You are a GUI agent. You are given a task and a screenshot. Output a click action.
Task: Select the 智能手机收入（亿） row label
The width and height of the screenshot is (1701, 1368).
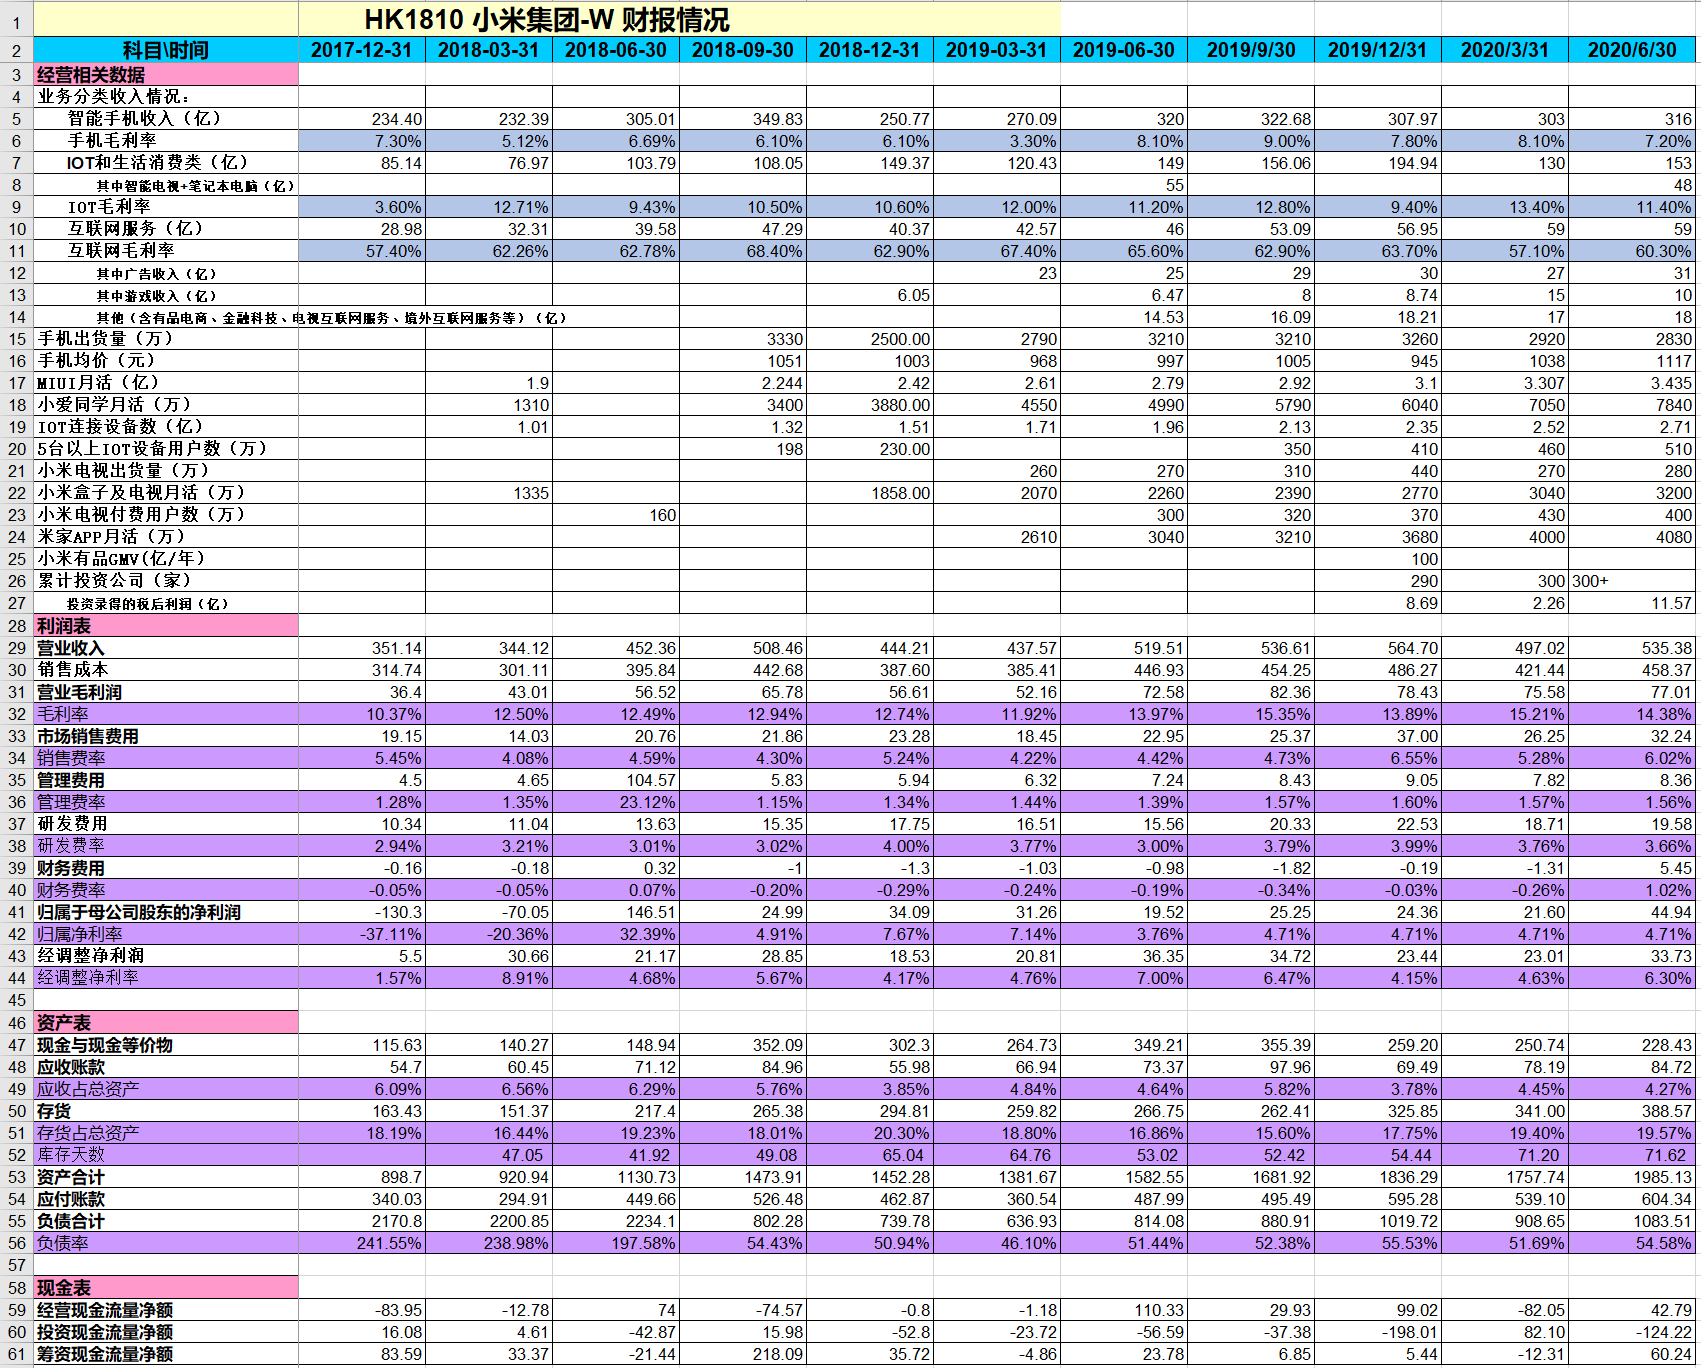point(166,119)
